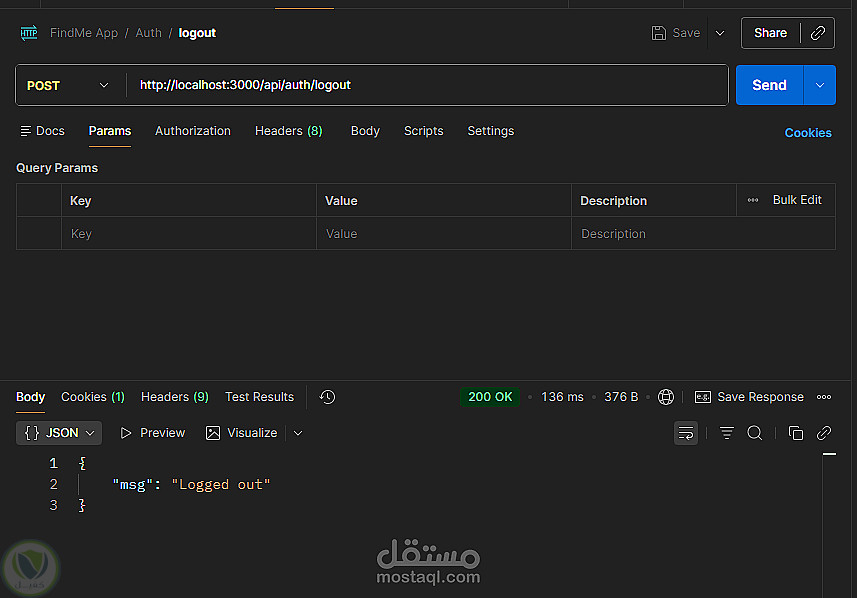Send the logout request
The height and width of the screenshot is (598, 857).
point(770,85)
